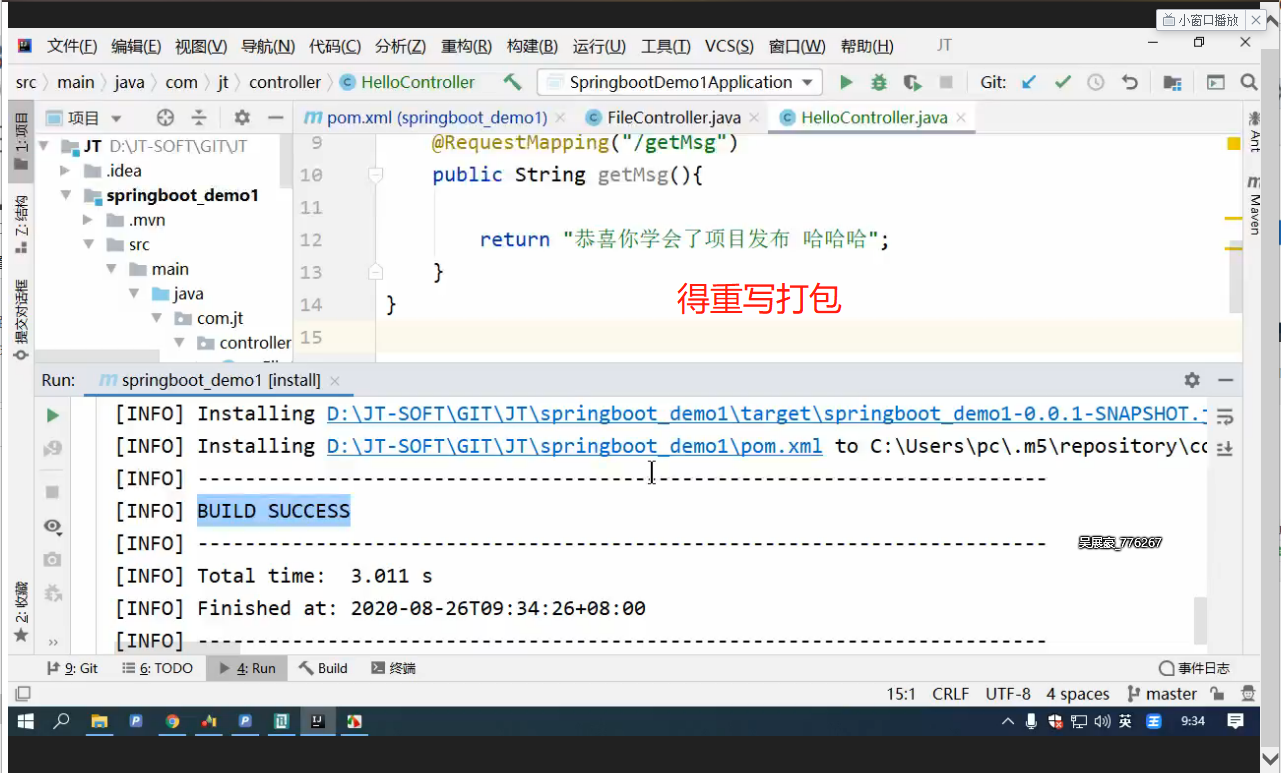This screenshot has height=773, width=1281.
Task: Switch to the FileController.java tab
Action: click(672, 118)
